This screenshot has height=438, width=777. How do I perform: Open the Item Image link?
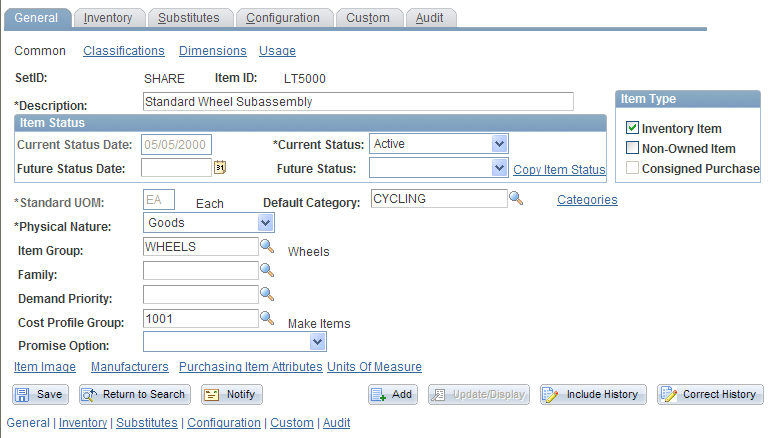pos(45,367)
